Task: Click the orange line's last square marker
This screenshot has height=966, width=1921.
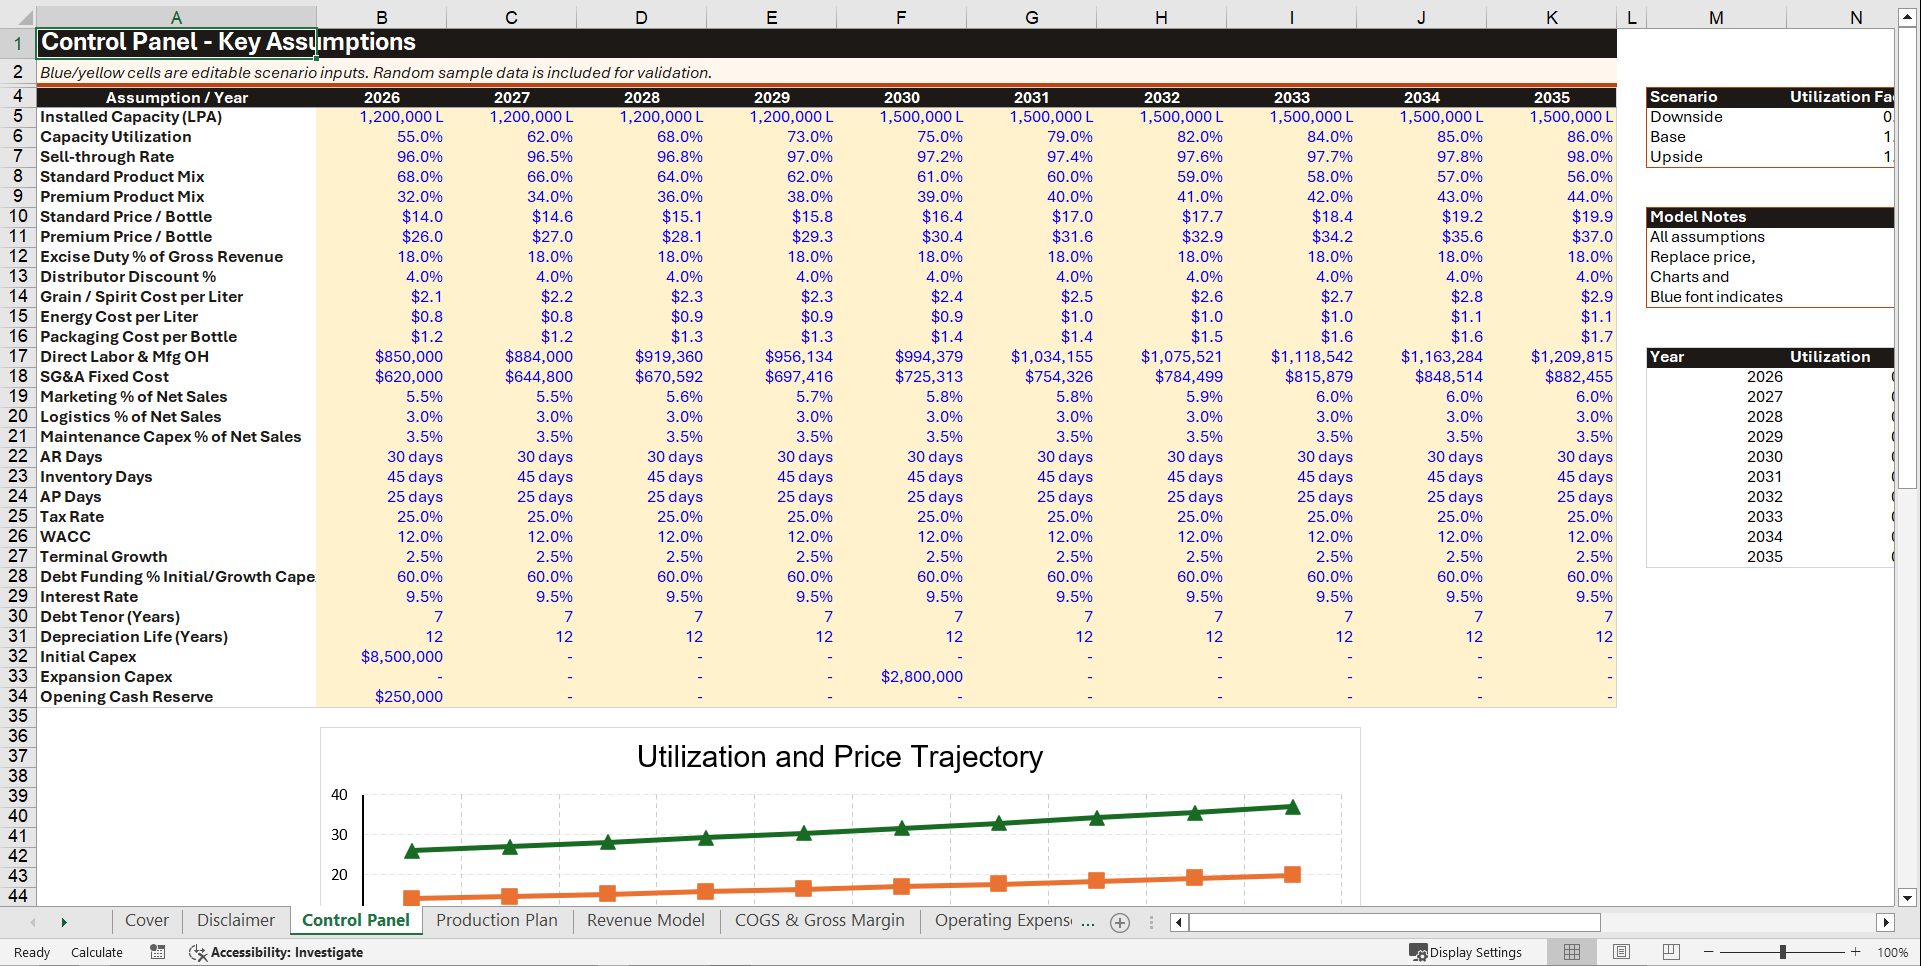Action: (x=1292, y=874)
